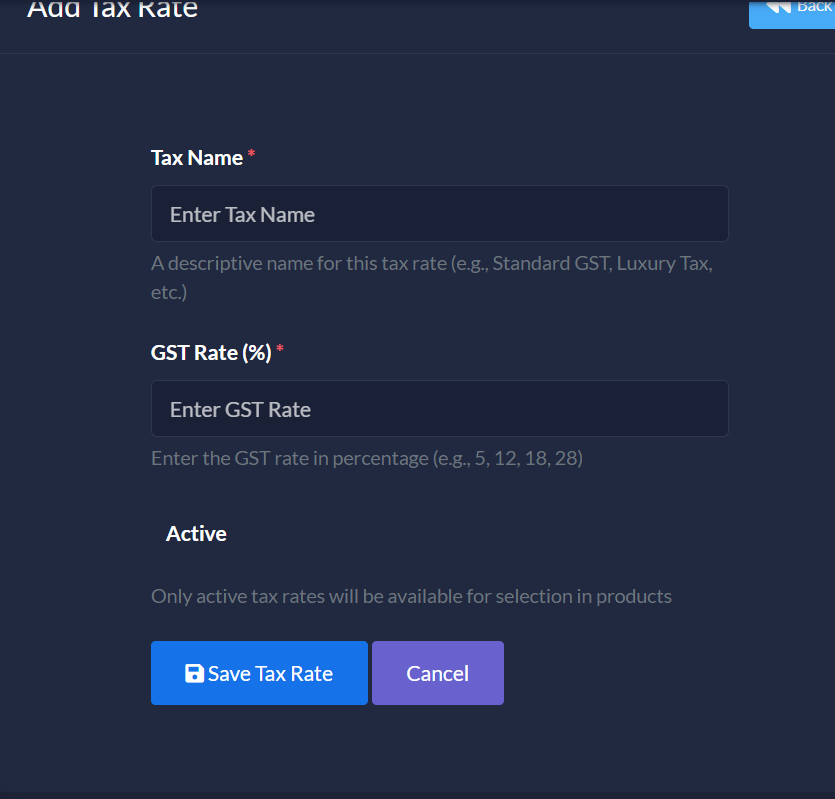The image size is (835, 799).
Task: Toggle the Active status option
Action: 196,534
